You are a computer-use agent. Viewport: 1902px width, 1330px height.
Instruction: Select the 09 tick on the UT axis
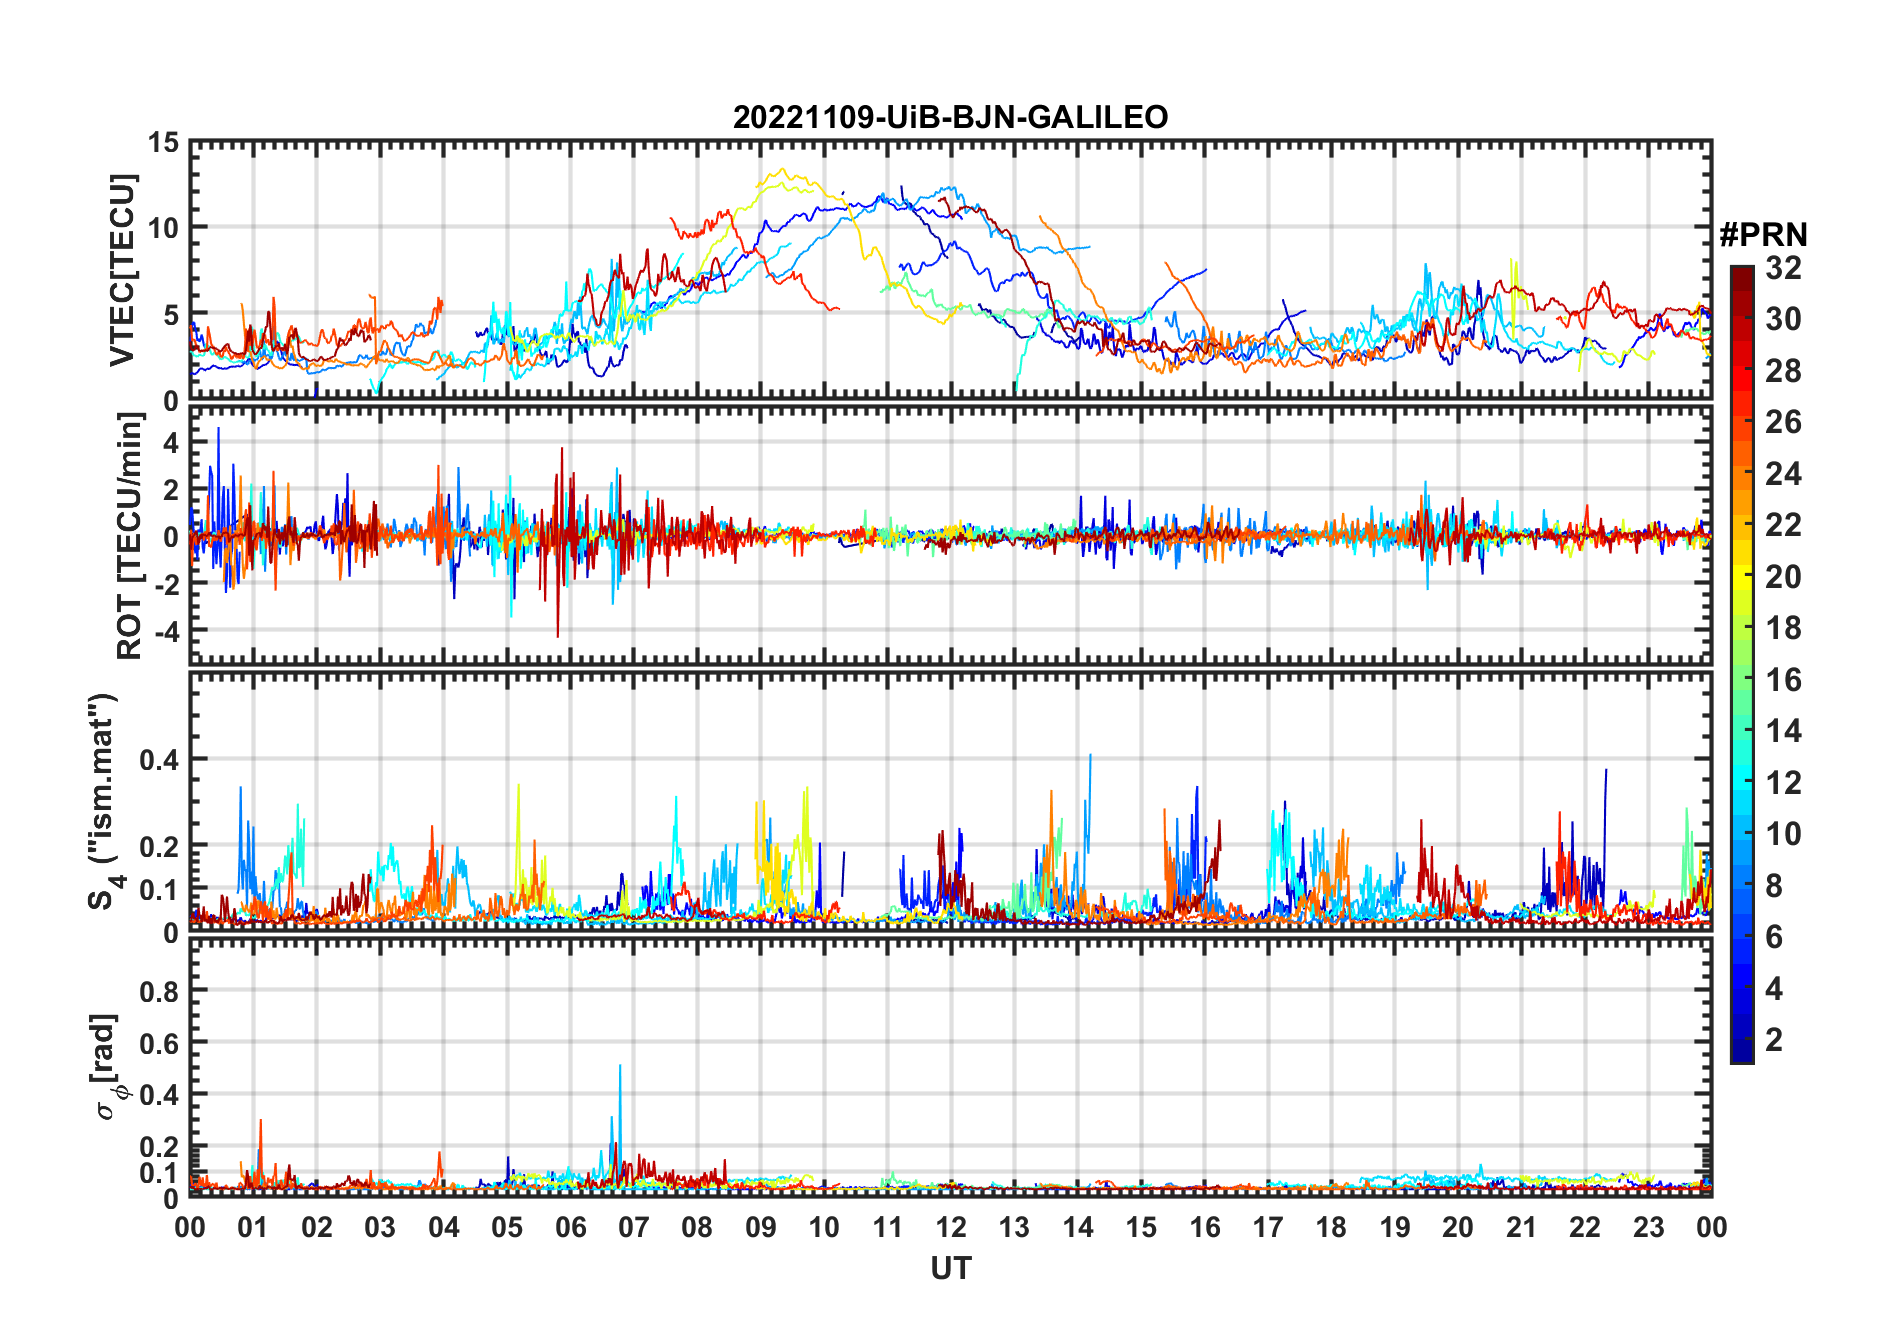760,1227
